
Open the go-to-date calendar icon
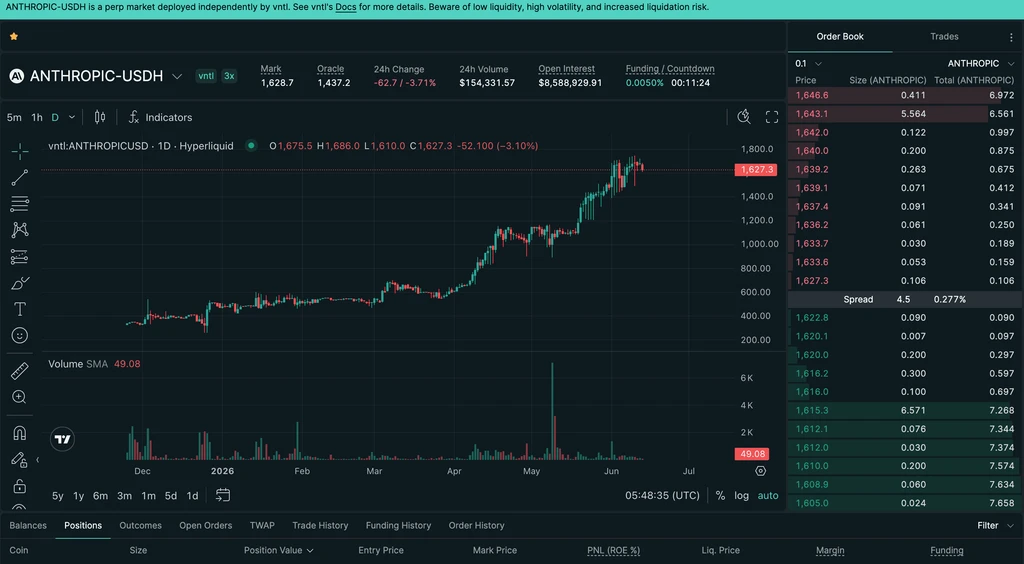click(223, 495)
